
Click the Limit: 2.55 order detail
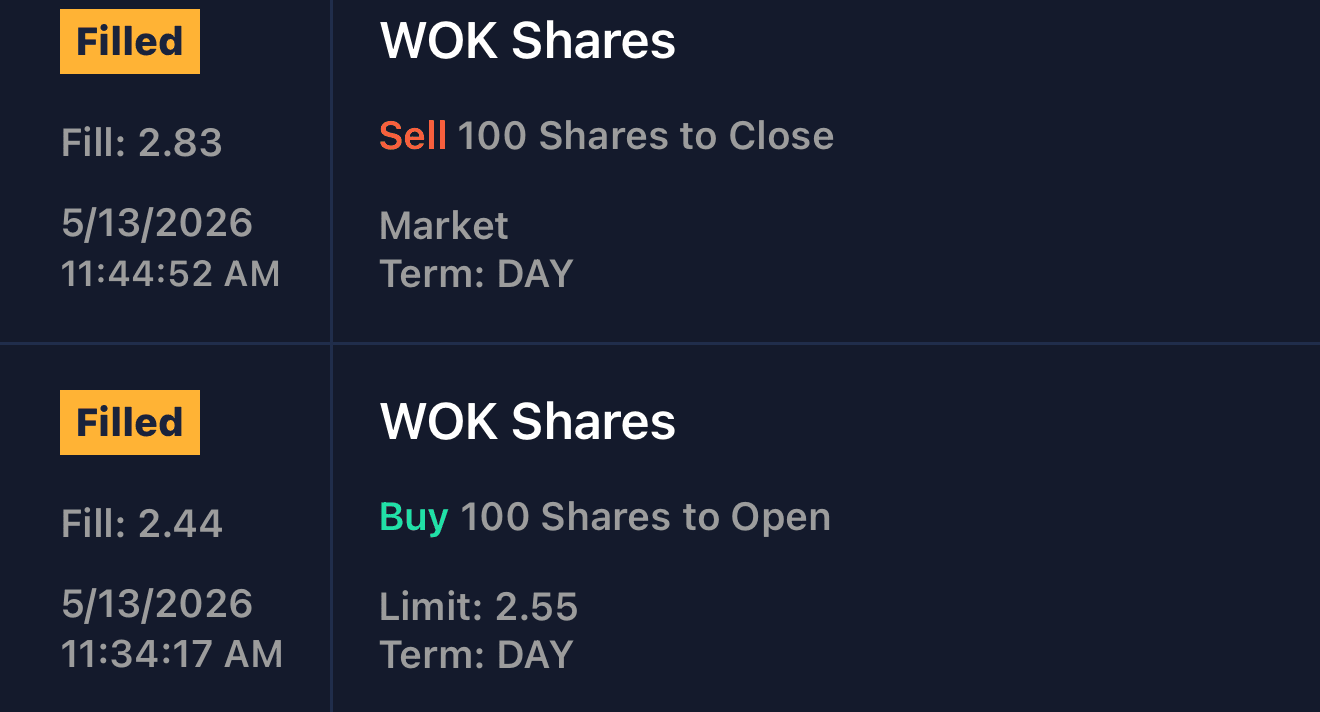[x=479, y=607]
